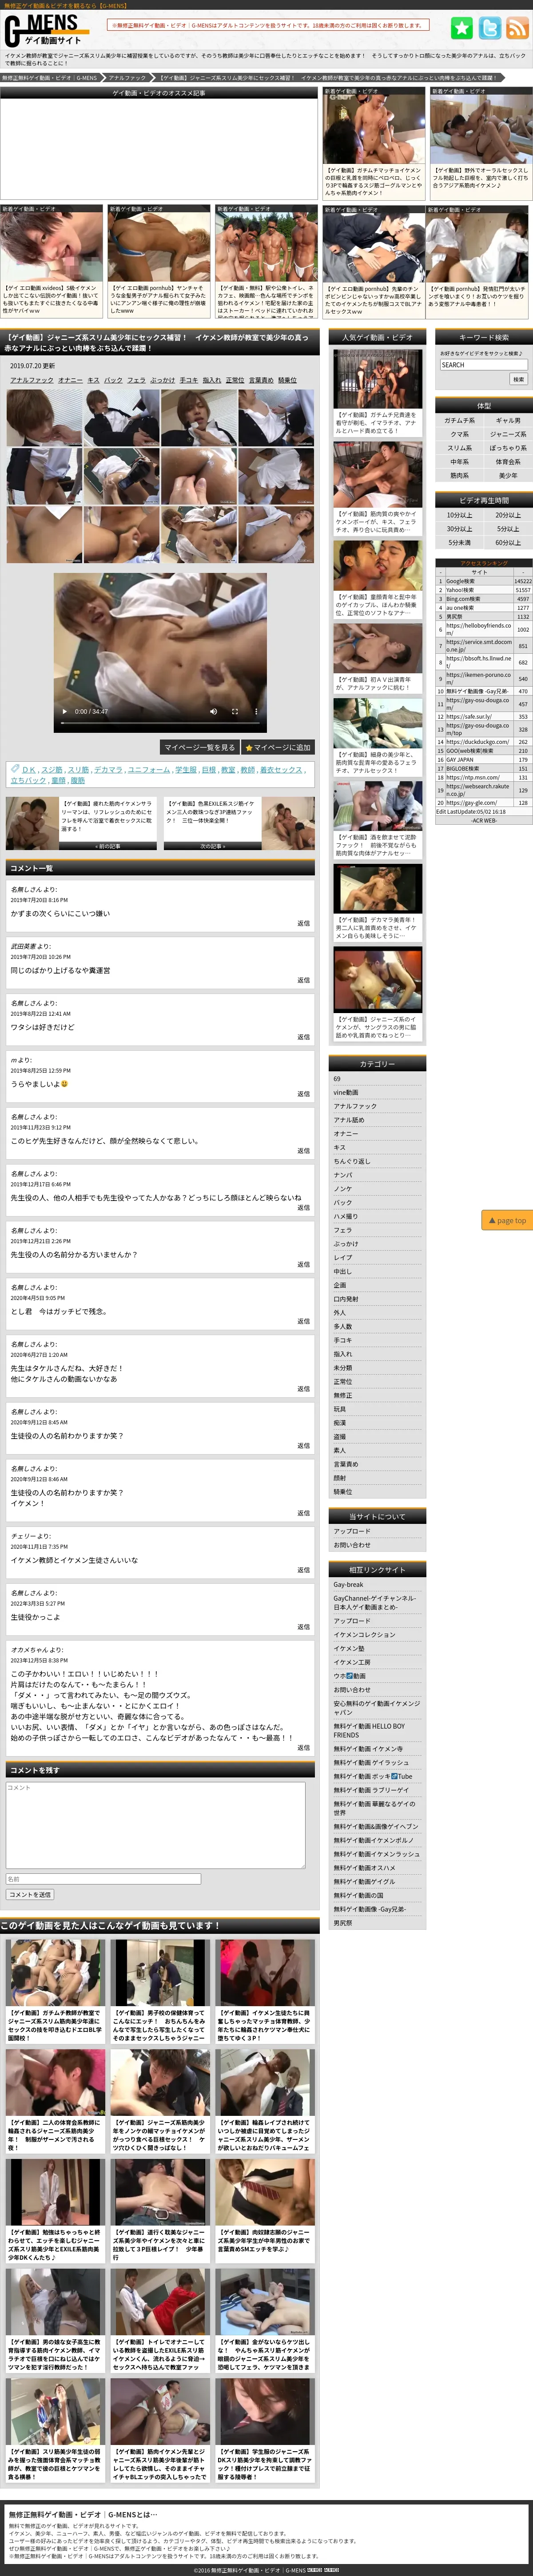Open the 外人 category
The image size is (533, 2576).
pos(340,1313)
